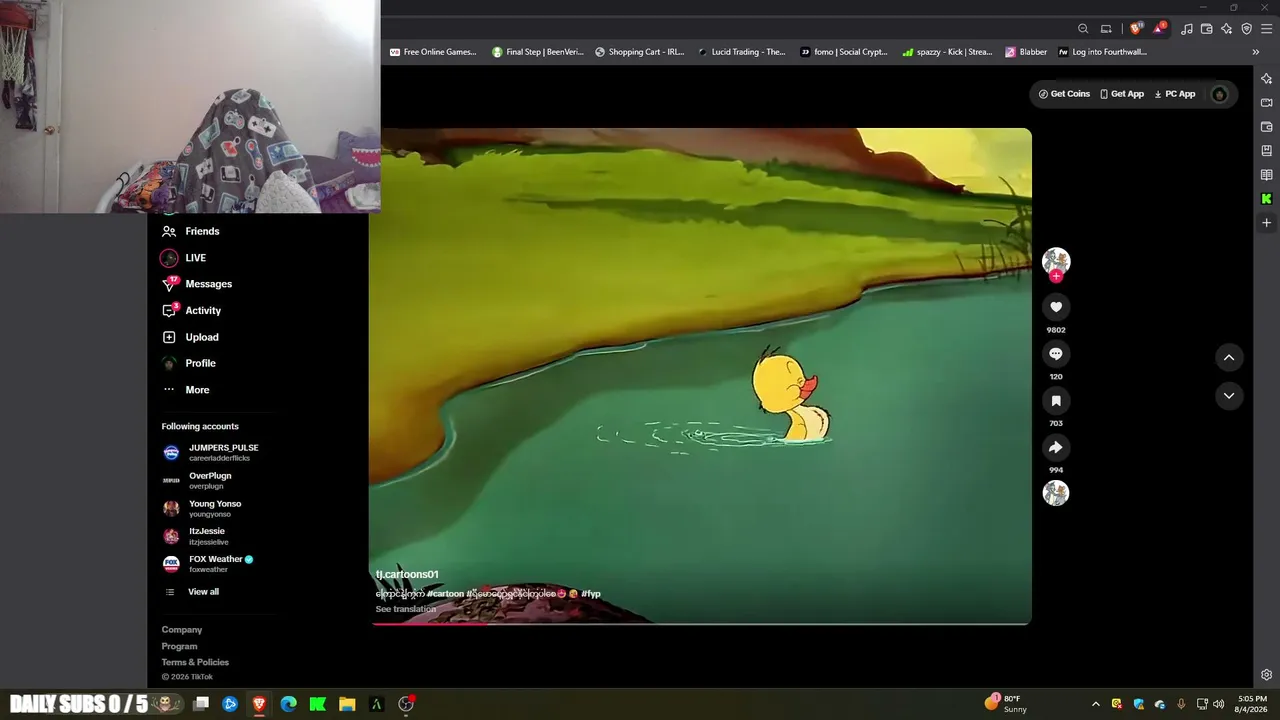This screenshot has height=720, width=1280.
Task: Open the Lucid Trading bookmark
Action: [742, 52]
